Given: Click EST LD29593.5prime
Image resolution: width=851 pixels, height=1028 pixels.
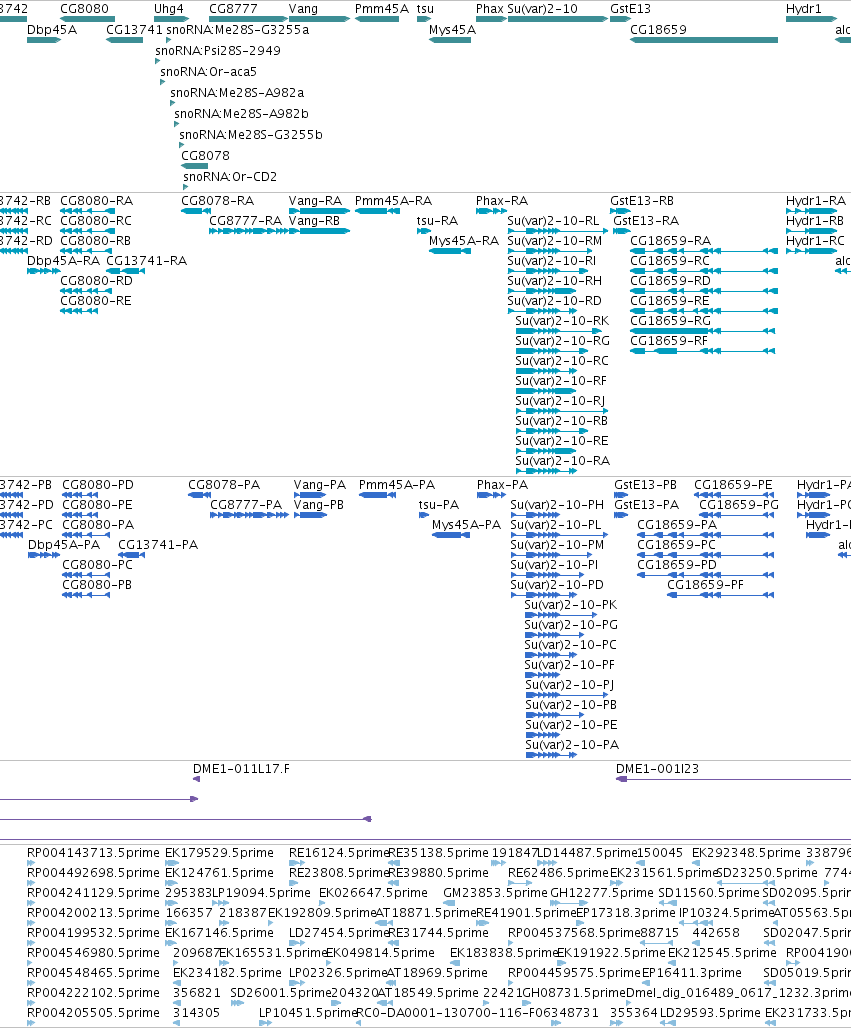Looking at the screenshot, I should [710, 1012].
